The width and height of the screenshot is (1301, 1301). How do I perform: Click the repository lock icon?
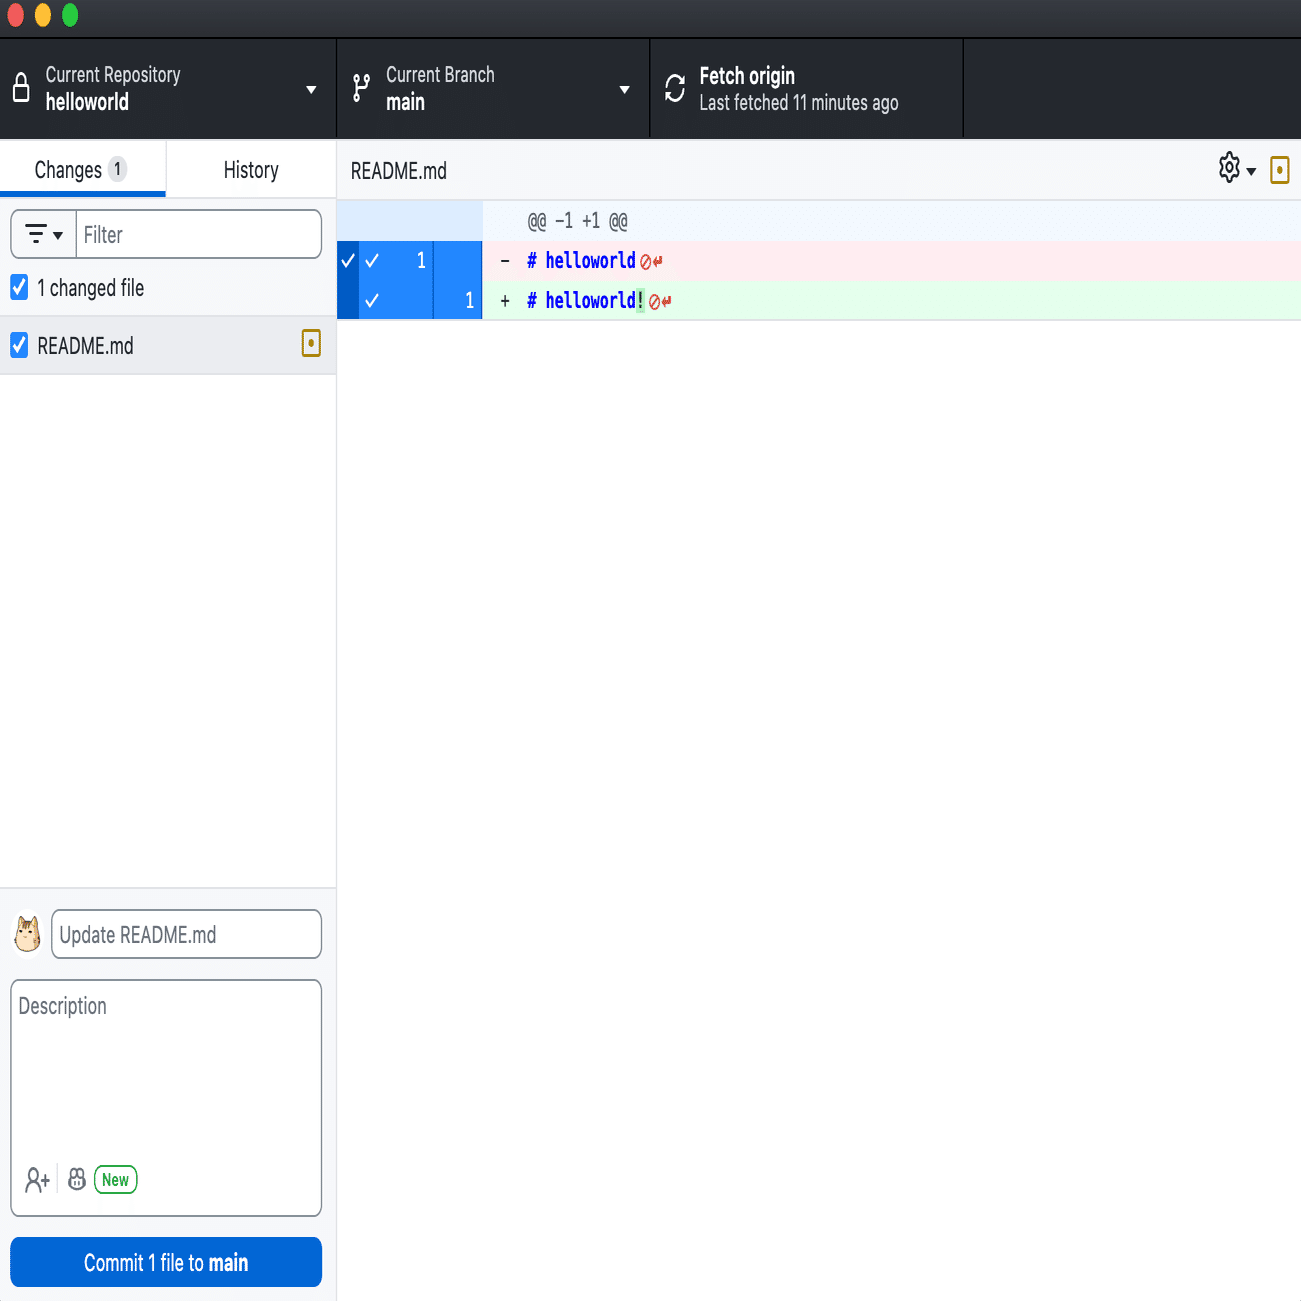(21, 87)
